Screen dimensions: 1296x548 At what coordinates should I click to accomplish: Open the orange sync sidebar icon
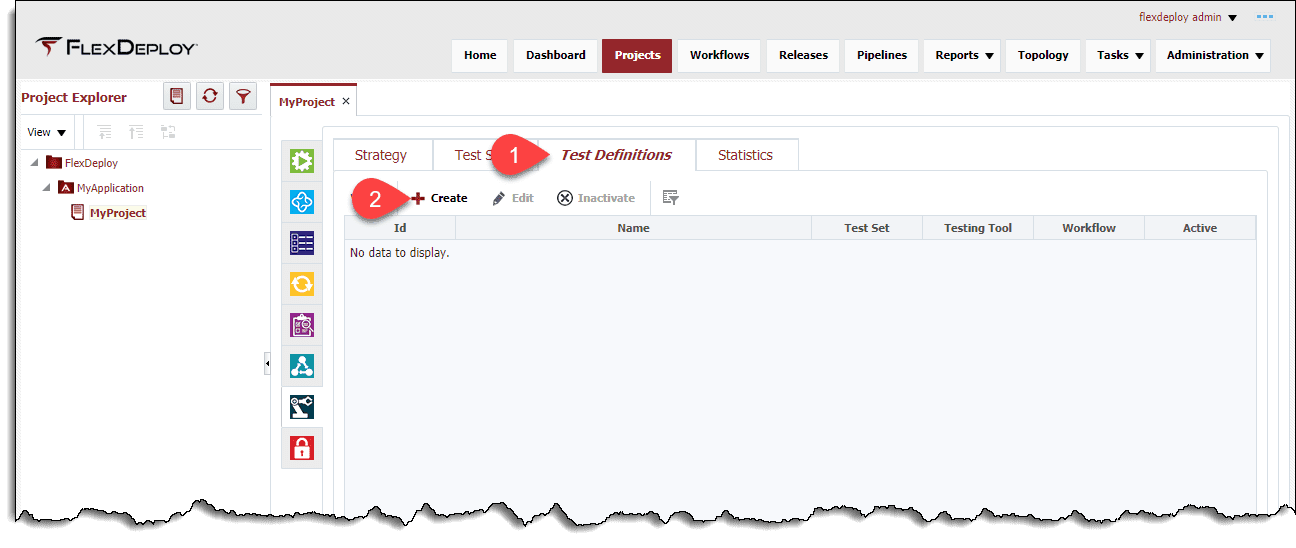point(302,284)
